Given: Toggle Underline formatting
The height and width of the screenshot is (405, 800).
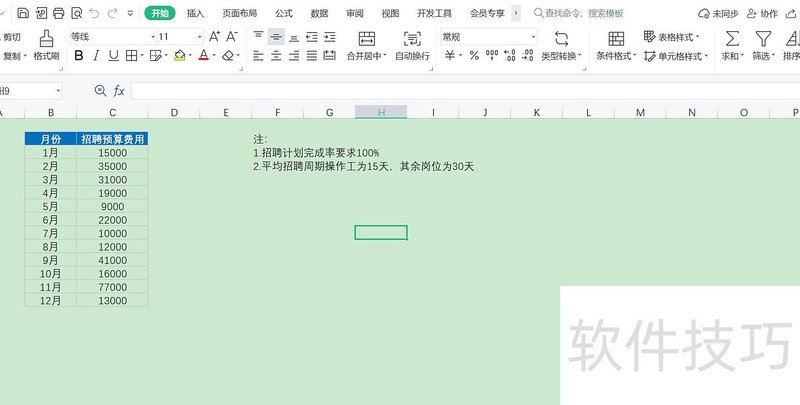Looking at the screenshot, I should [x=113, y=56].
